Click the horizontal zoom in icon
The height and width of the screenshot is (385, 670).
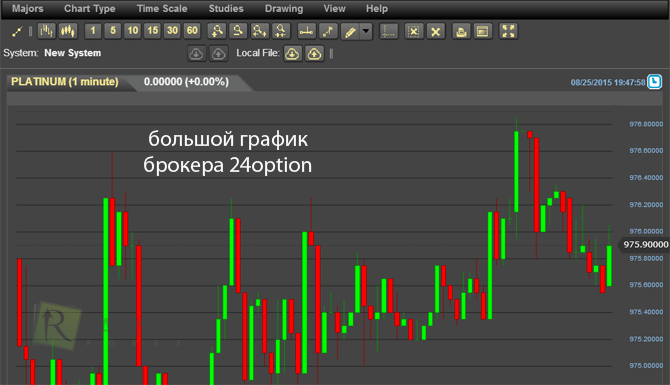coord(259,31)
